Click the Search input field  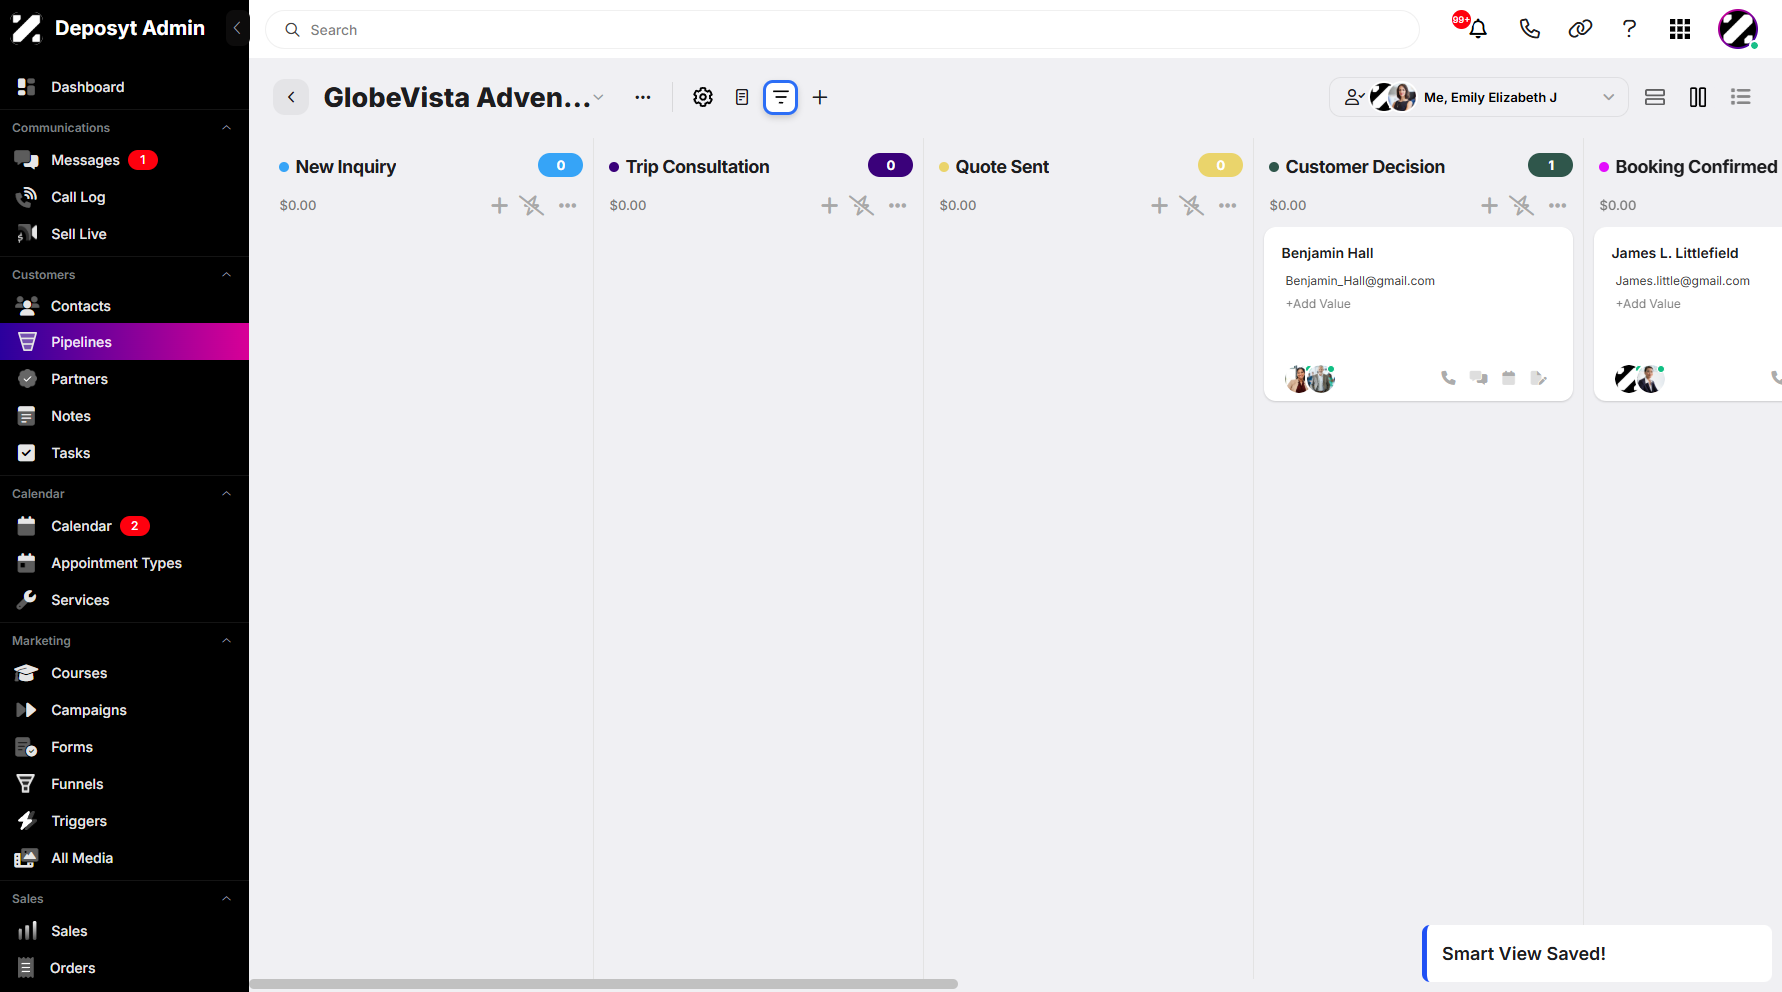[842, 30]
